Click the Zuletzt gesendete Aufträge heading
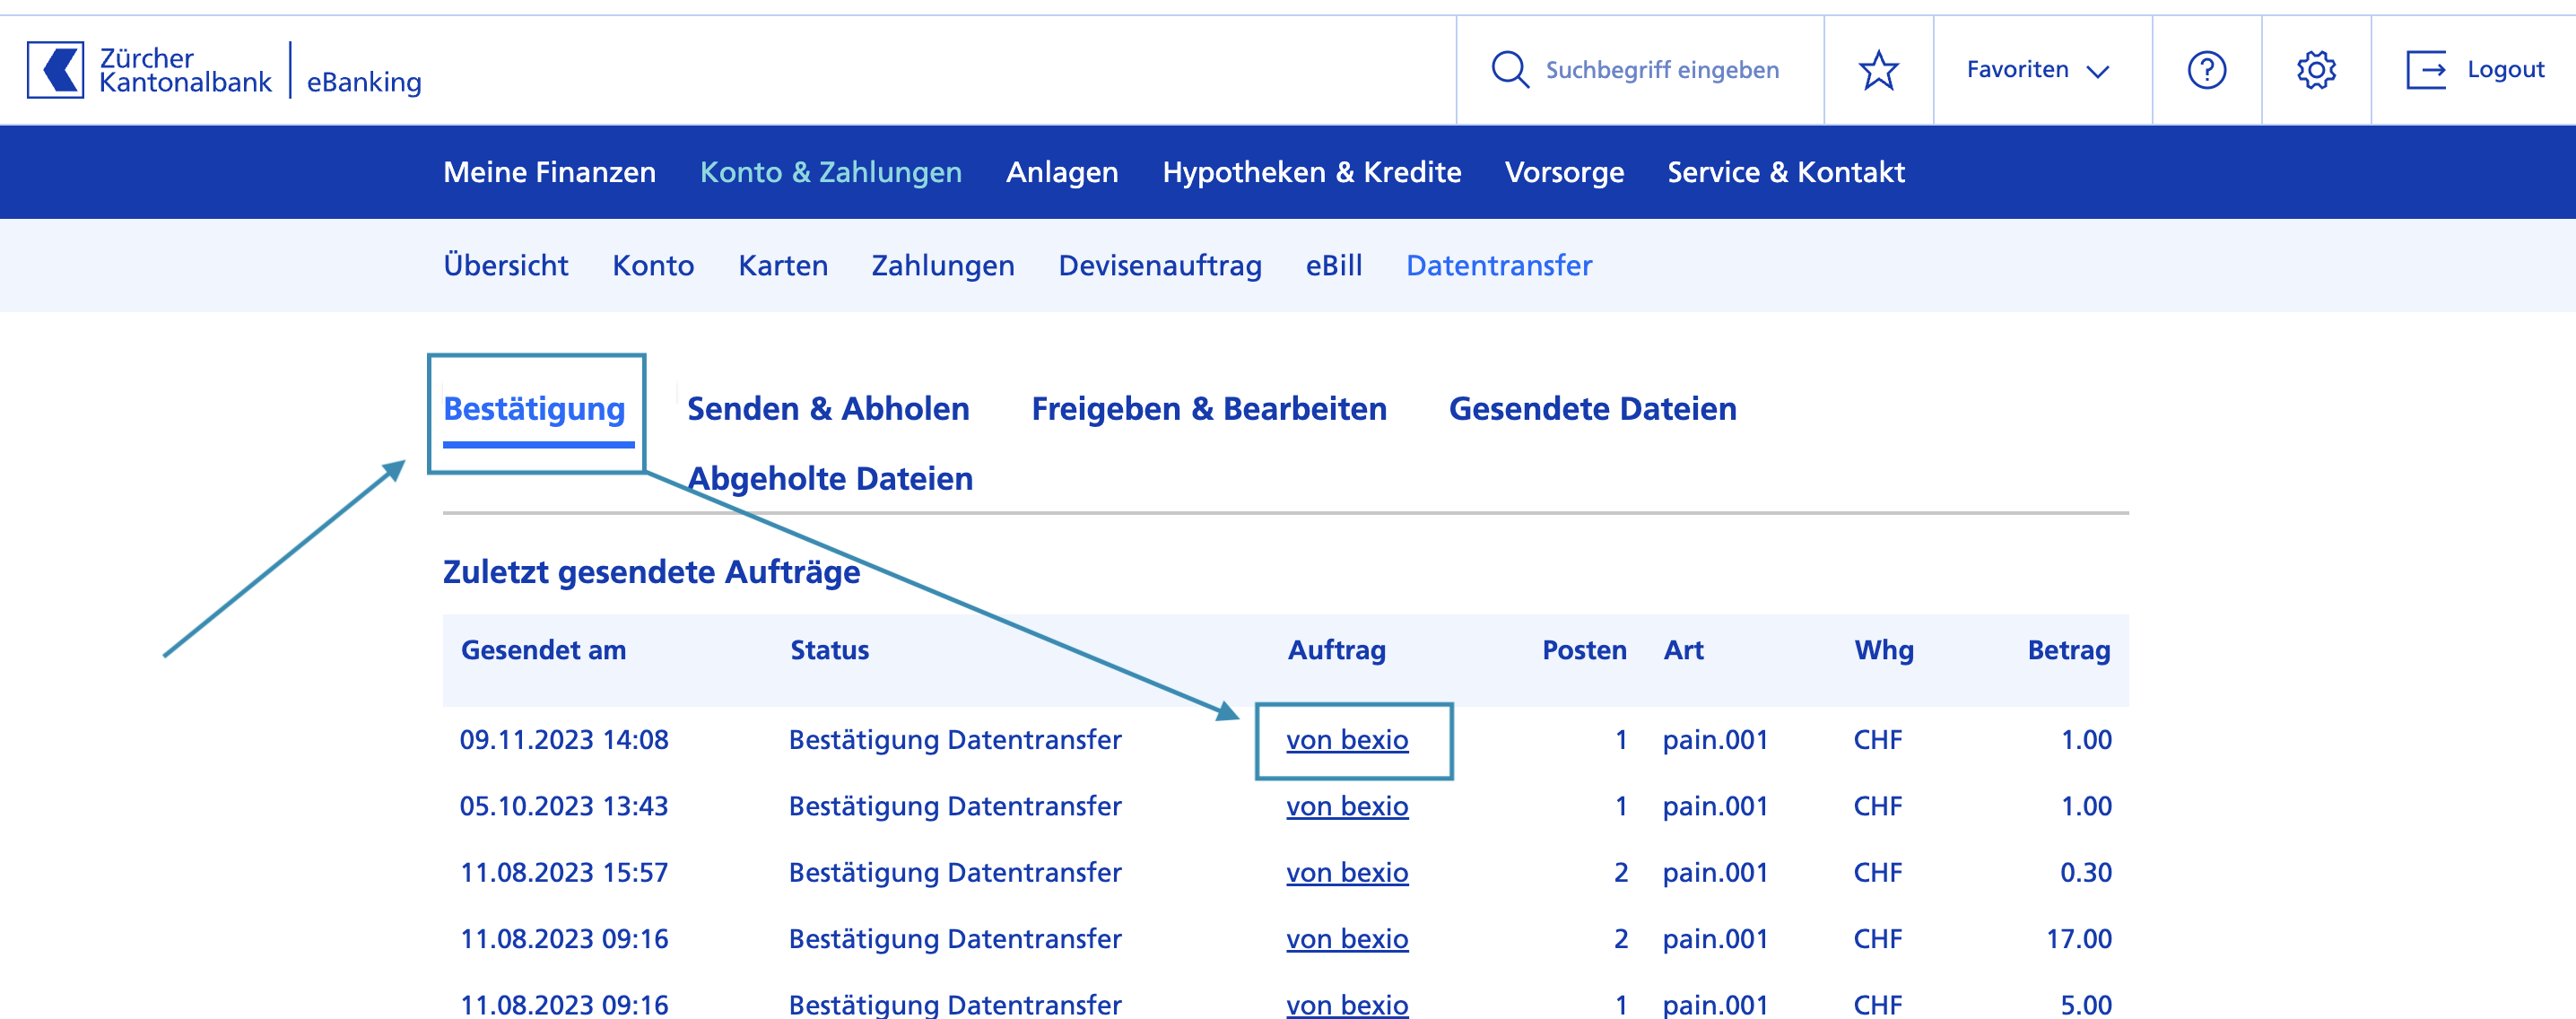Viewport: 2576px width, 1019px height. coord(651,572)
